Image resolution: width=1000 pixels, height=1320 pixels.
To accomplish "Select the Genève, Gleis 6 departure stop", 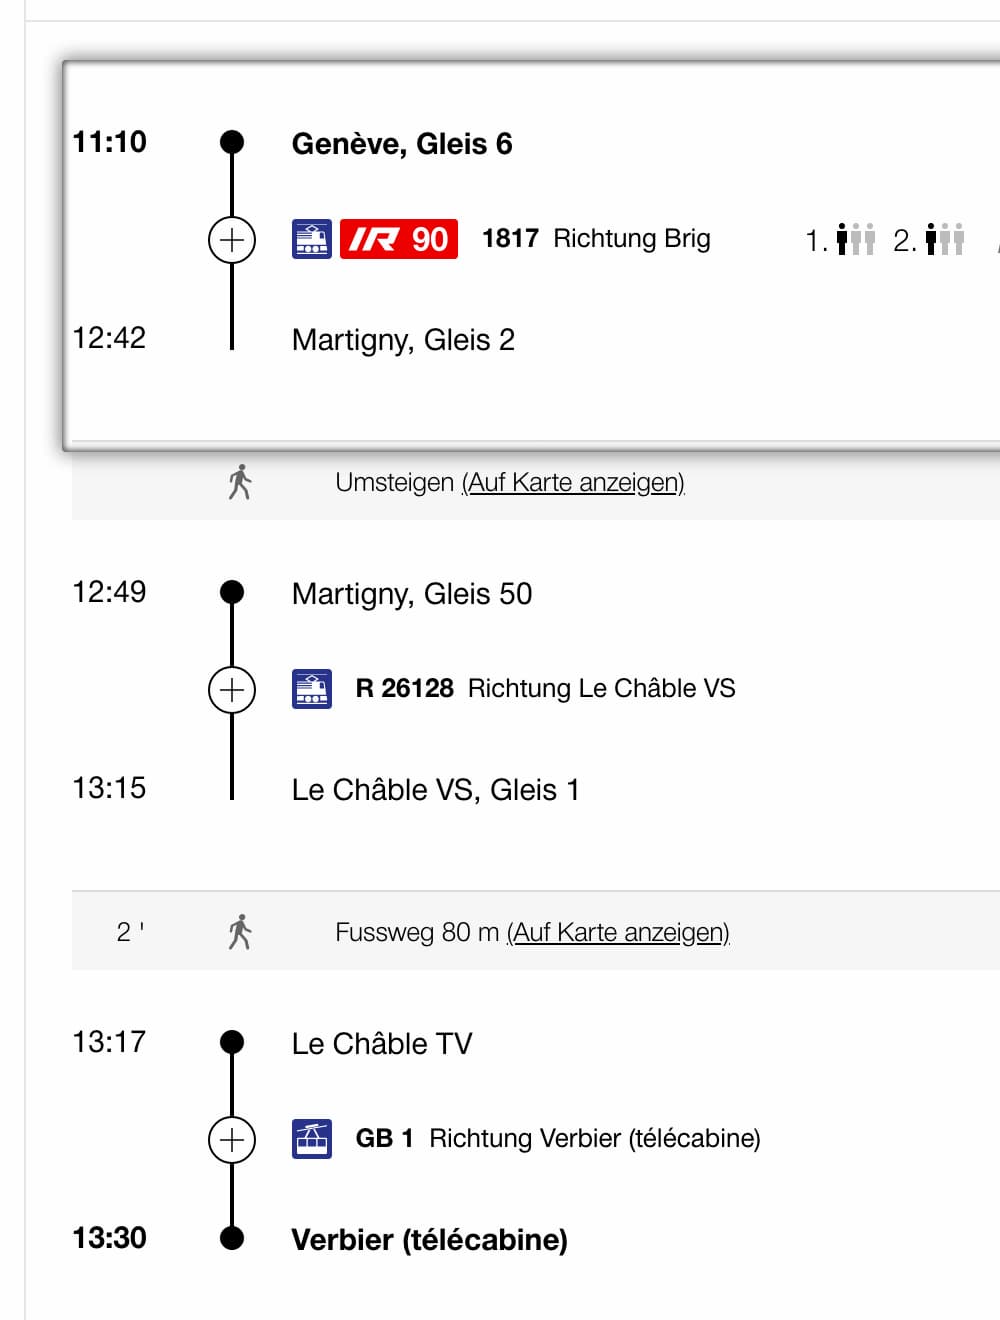I will click(x=402, y=144).
